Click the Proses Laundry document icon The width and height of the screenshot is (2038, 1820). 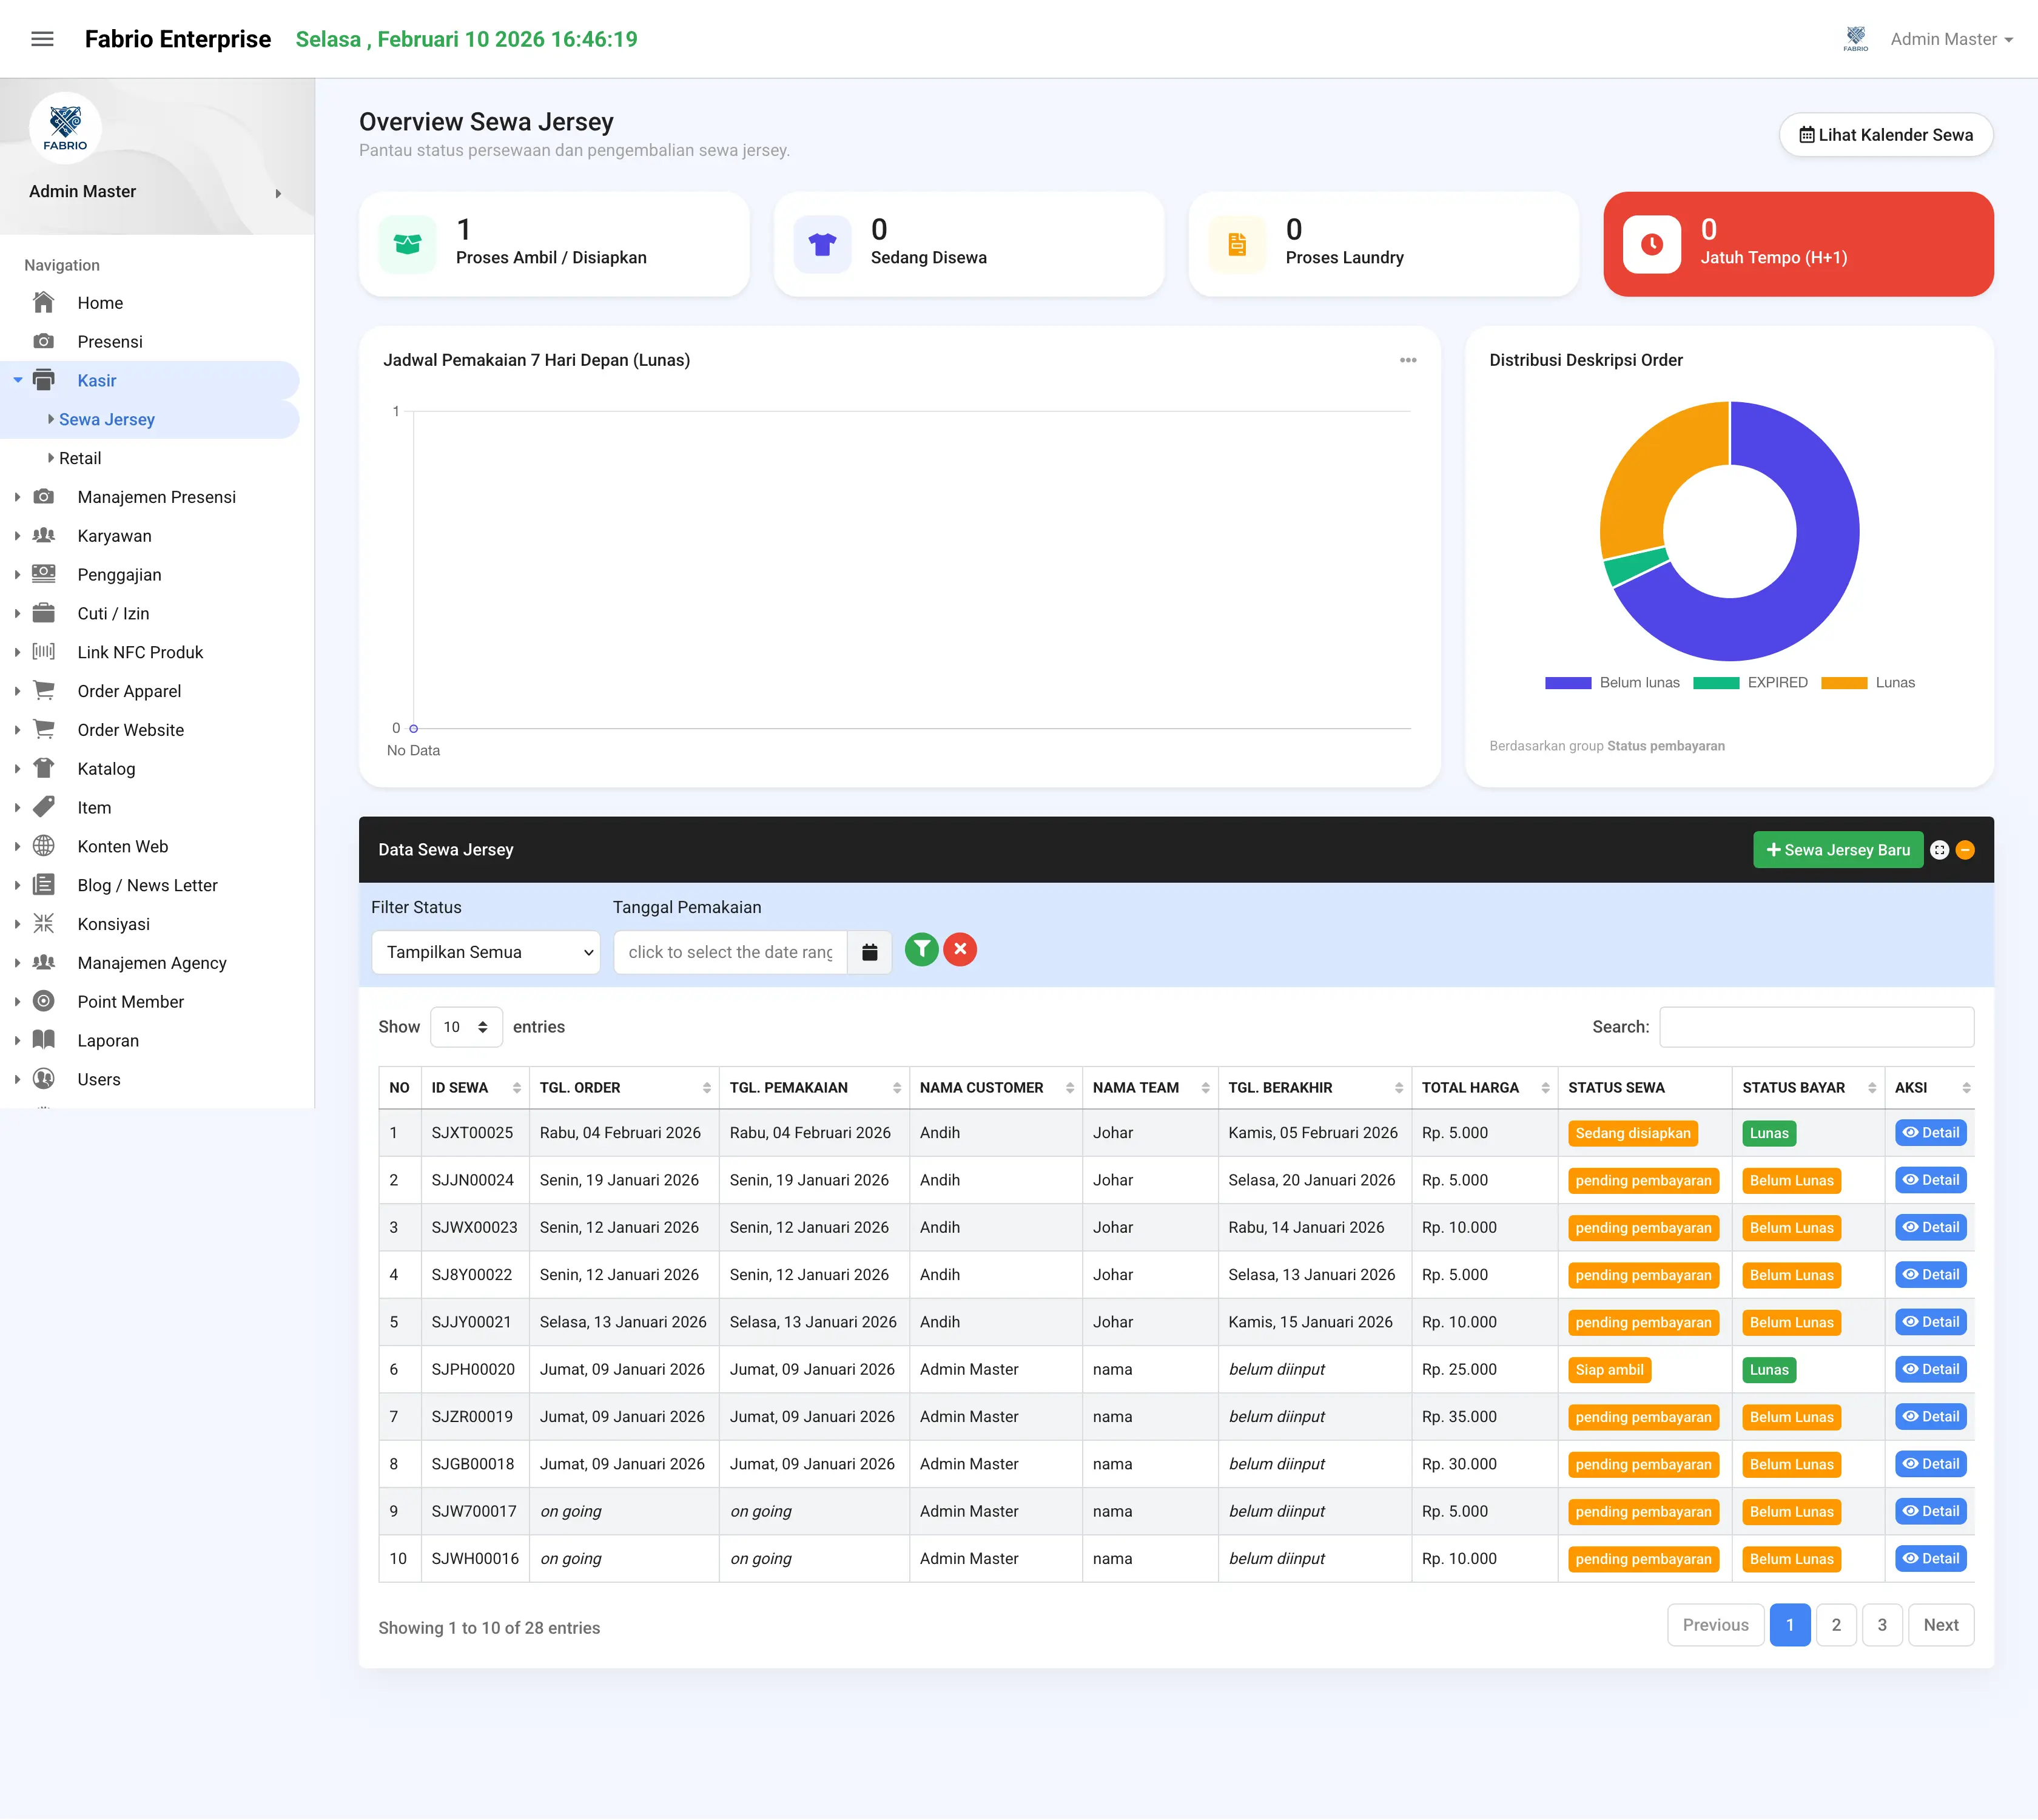click(1237, 244)
